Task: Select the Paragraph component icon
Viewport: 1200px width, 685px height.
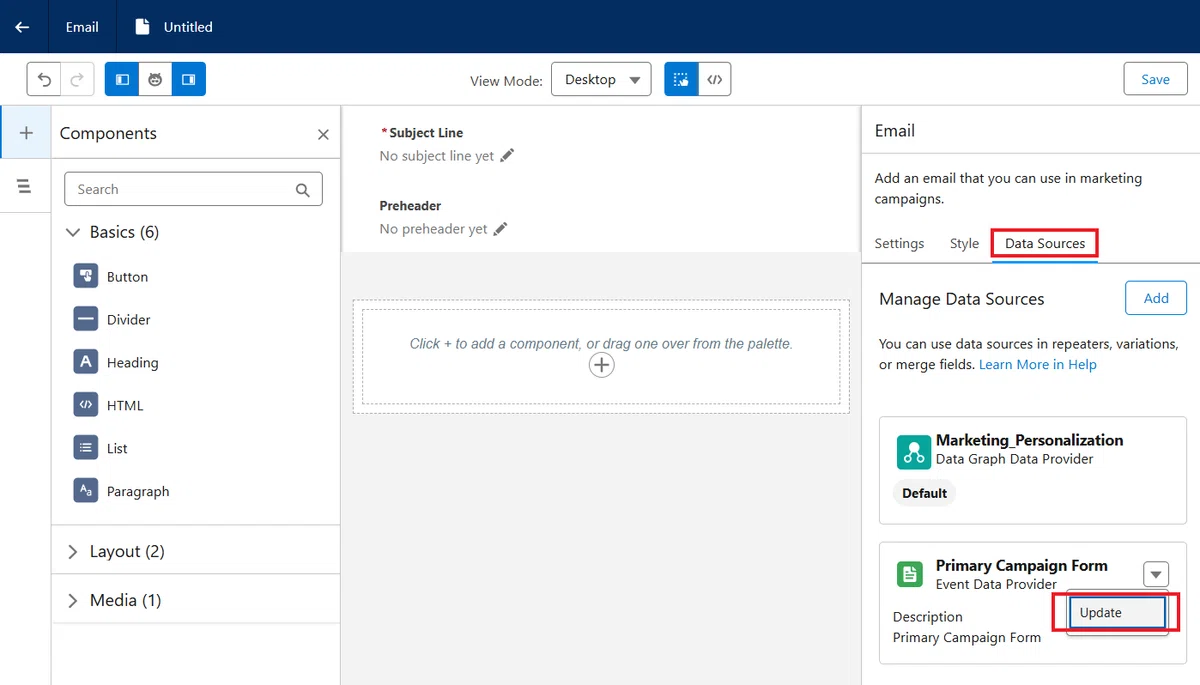Action: coord(86,491)
